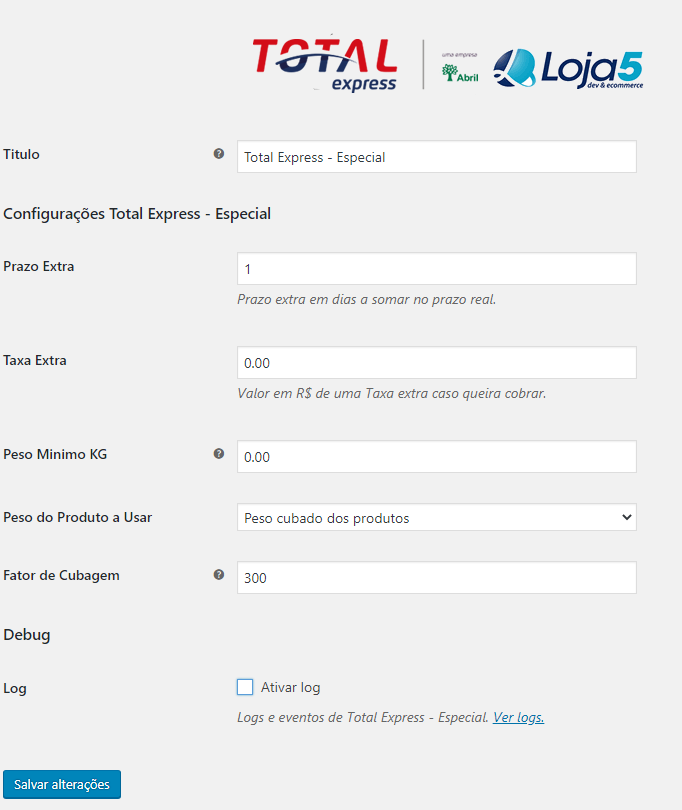
Task: Save changes with Salvar alterações button
Action: (62, 784)
